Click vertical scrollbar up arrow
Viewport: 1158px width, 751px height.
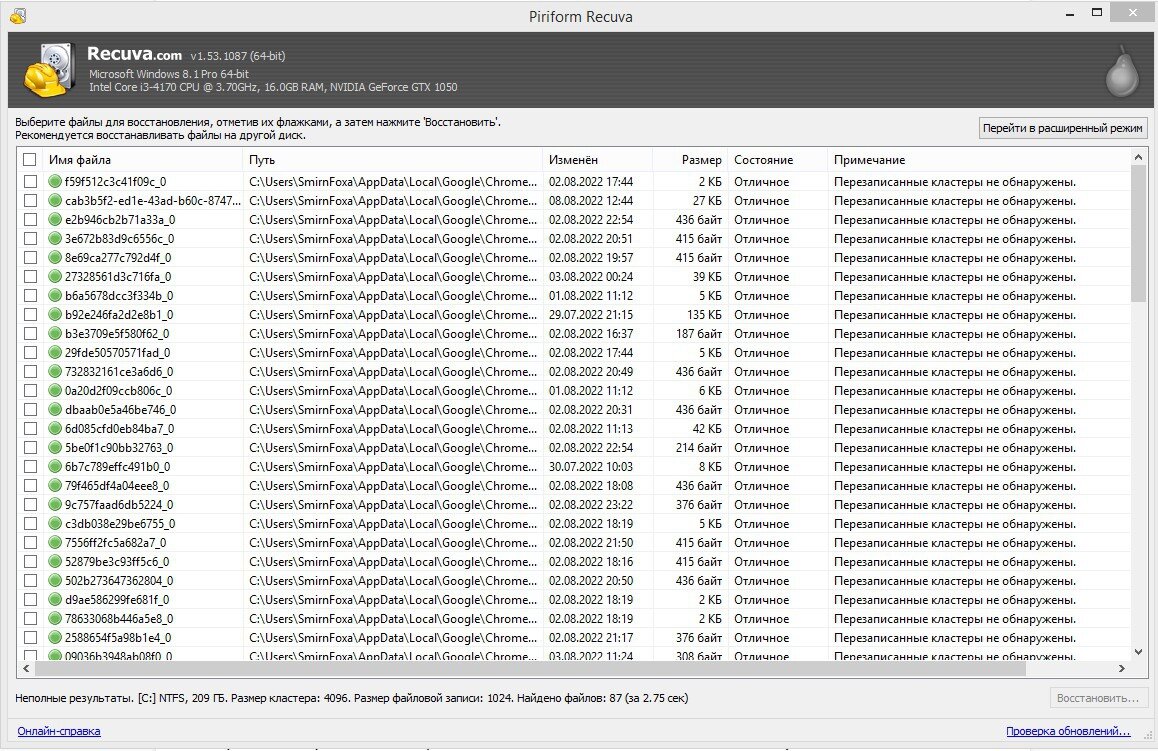pyautogui.click(x=1138, y=157)
